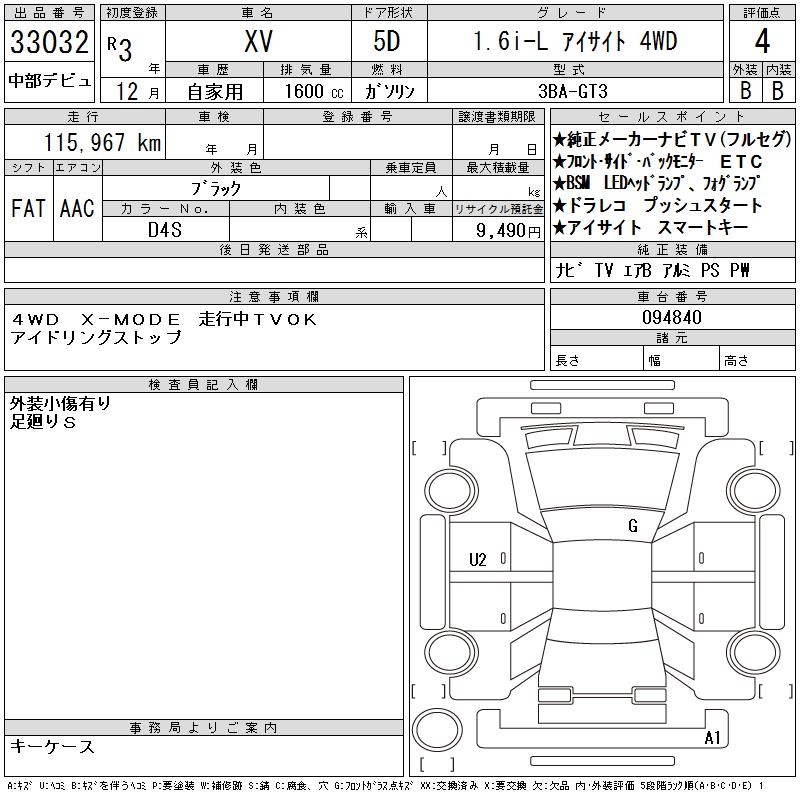Image resolution: width=800 pixels, height=800 pixels.
Task: Click the 長さ dimension cell
Action: pyautogui.click(x=596, y=360)
